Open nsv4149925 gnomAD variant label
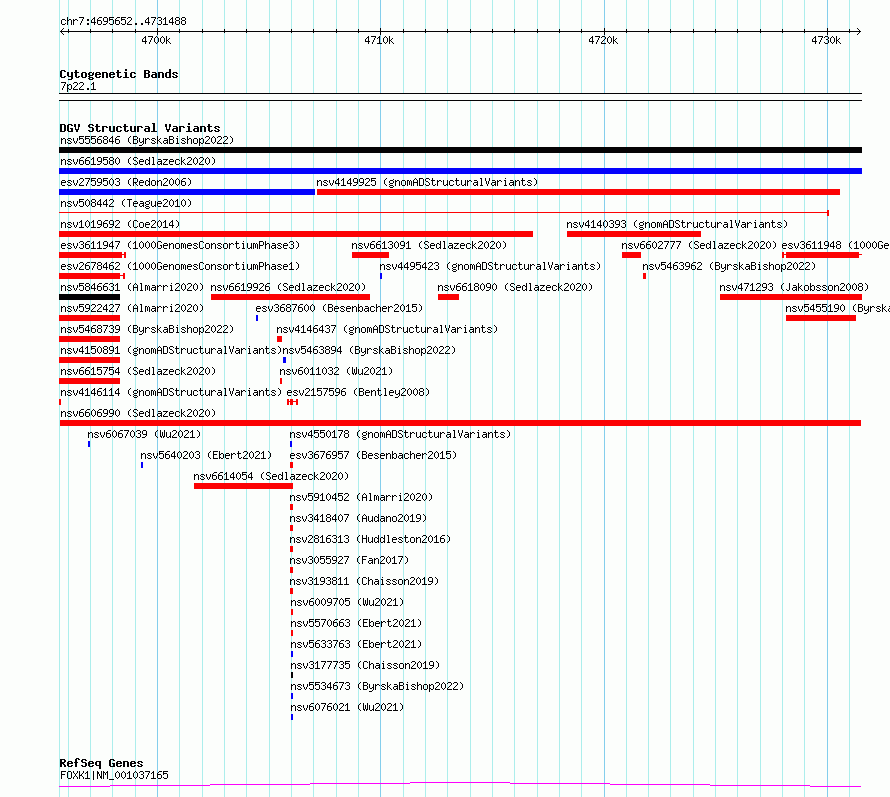 click(427, 182)
